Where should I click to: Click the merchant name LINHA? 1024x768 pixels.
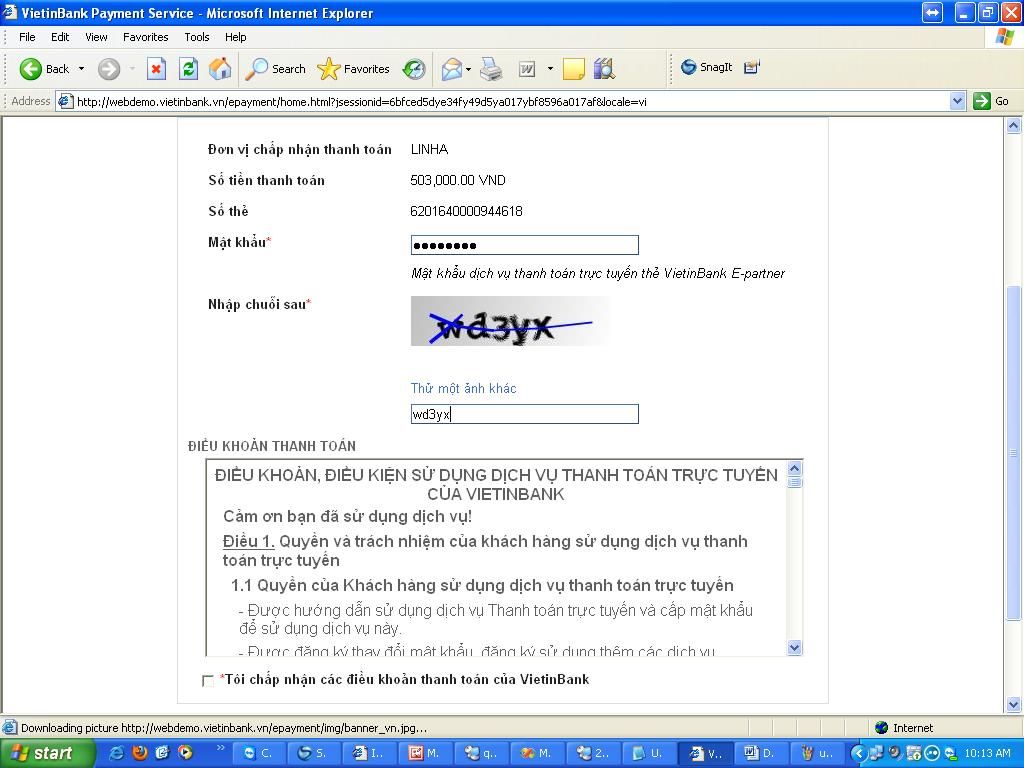tap(429, 150)
